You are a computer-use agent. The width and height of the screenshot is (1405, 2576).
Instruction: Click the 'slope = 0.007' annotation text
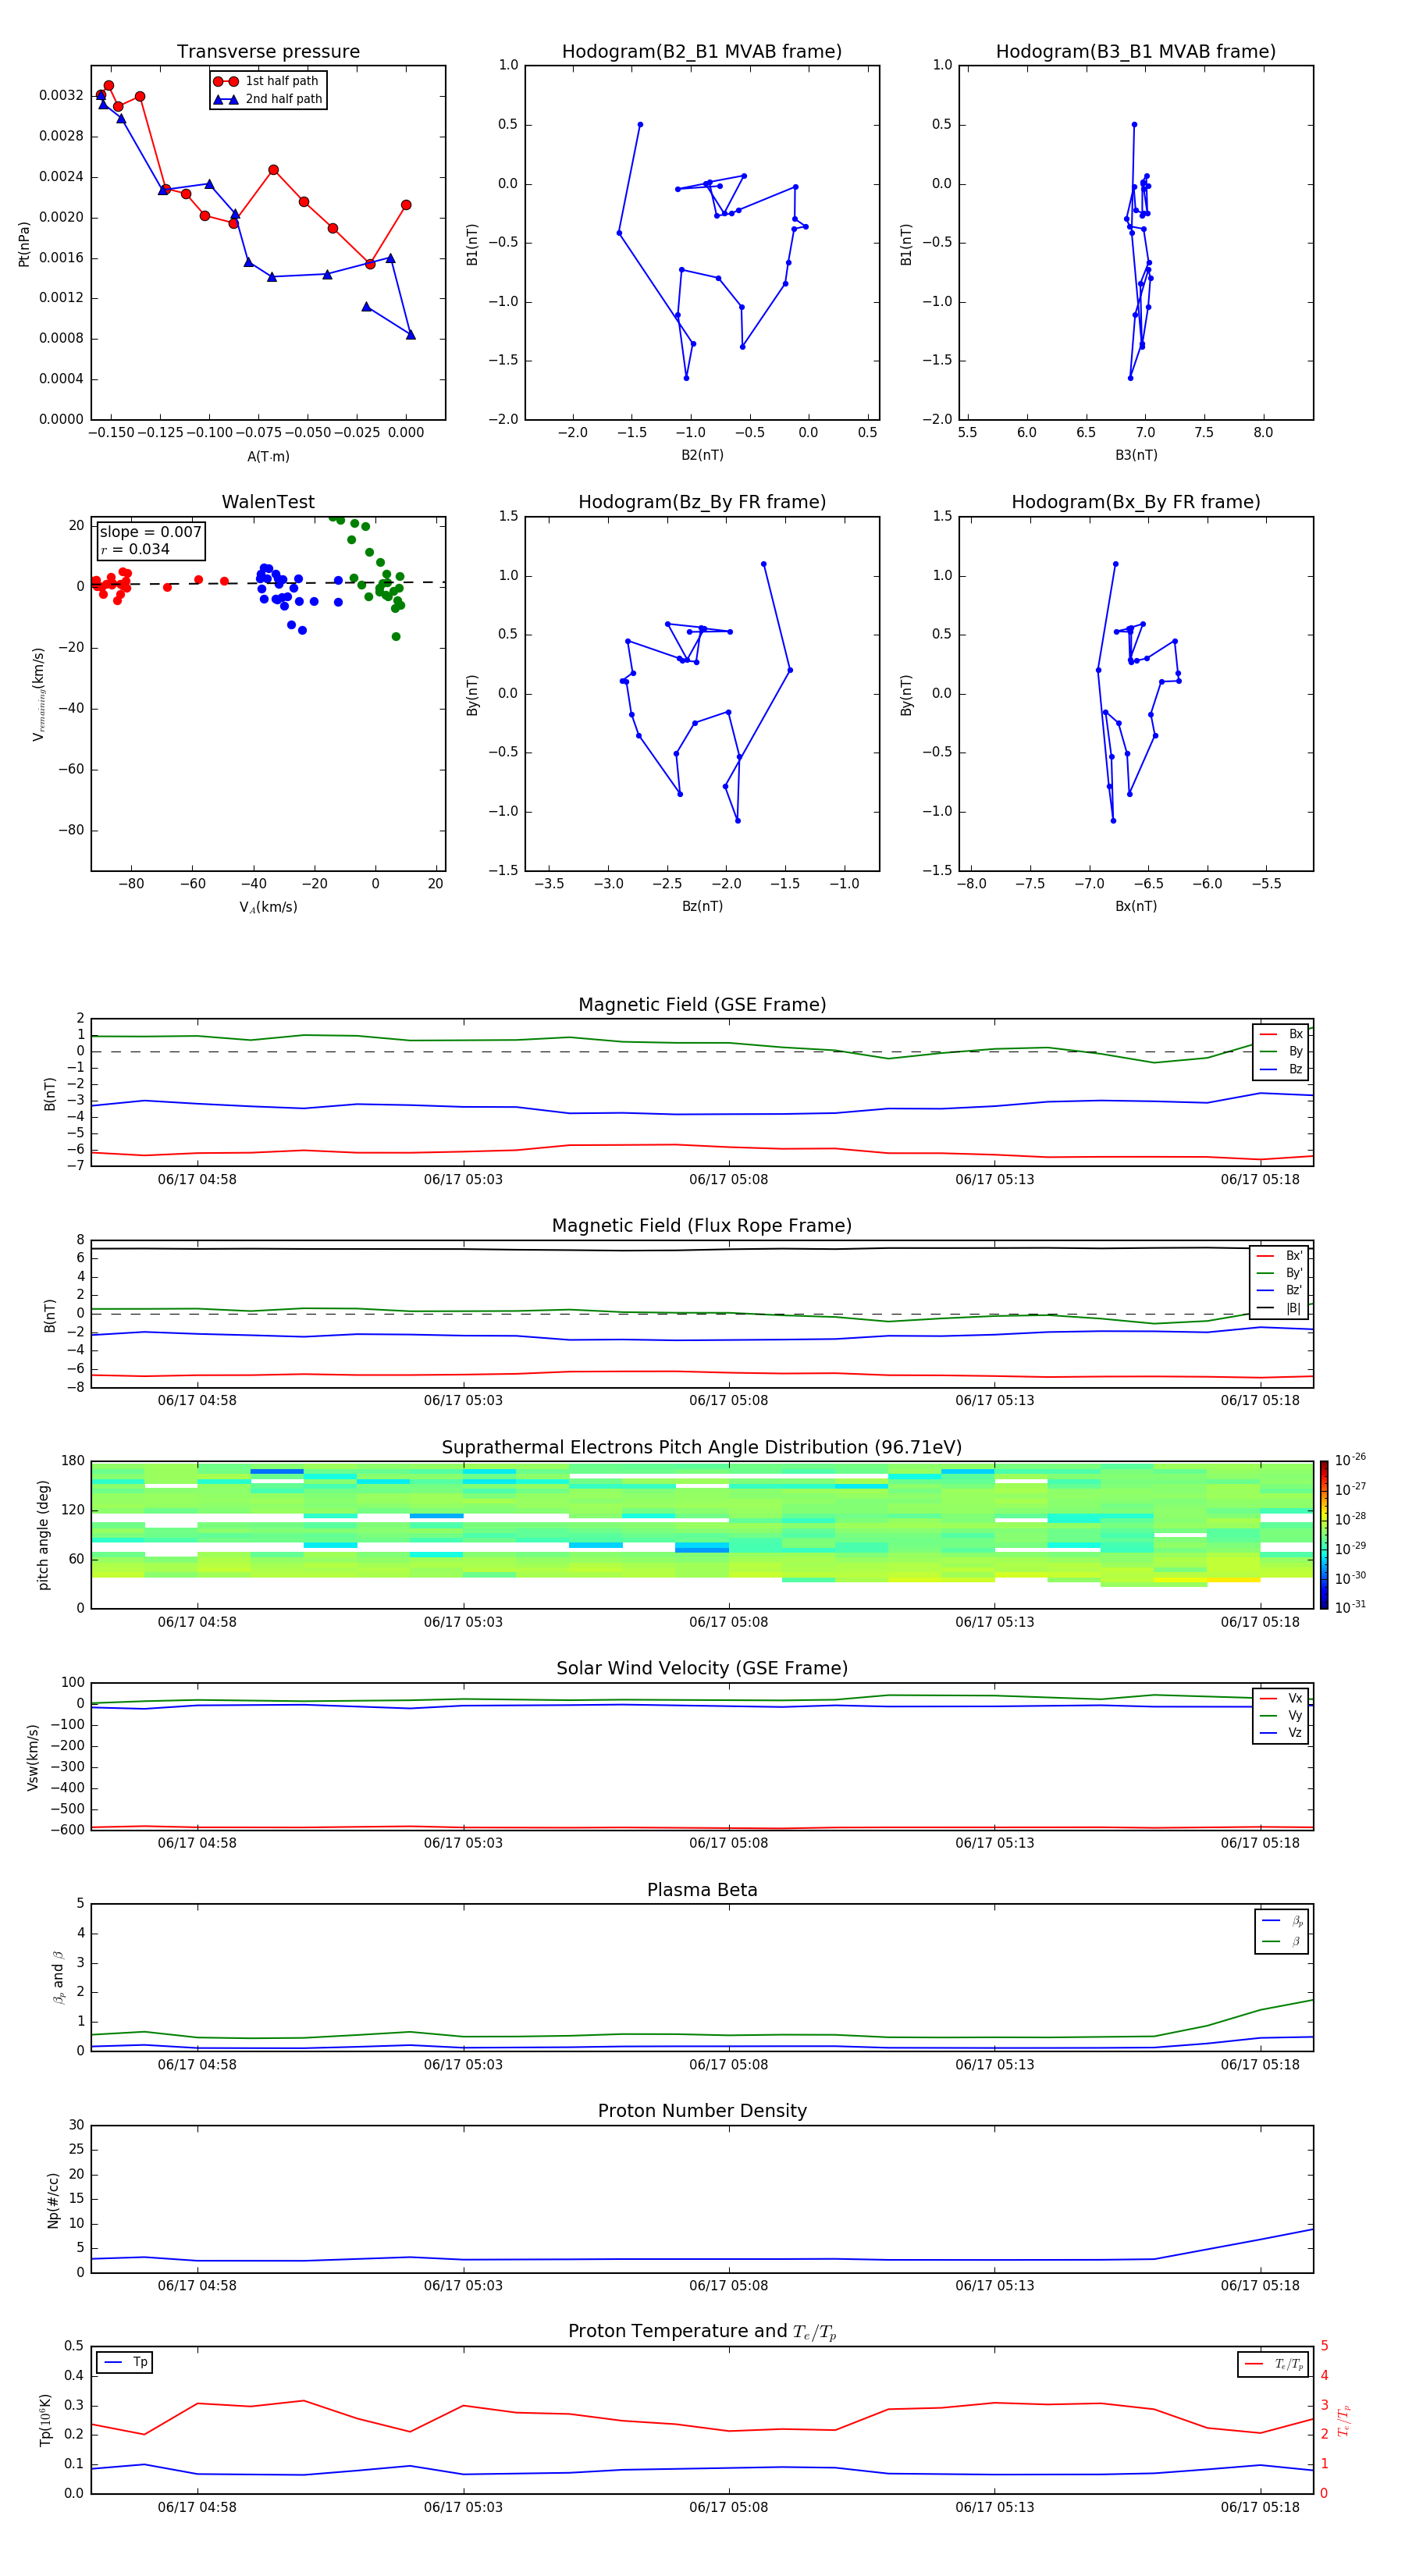tap(150, 532)
